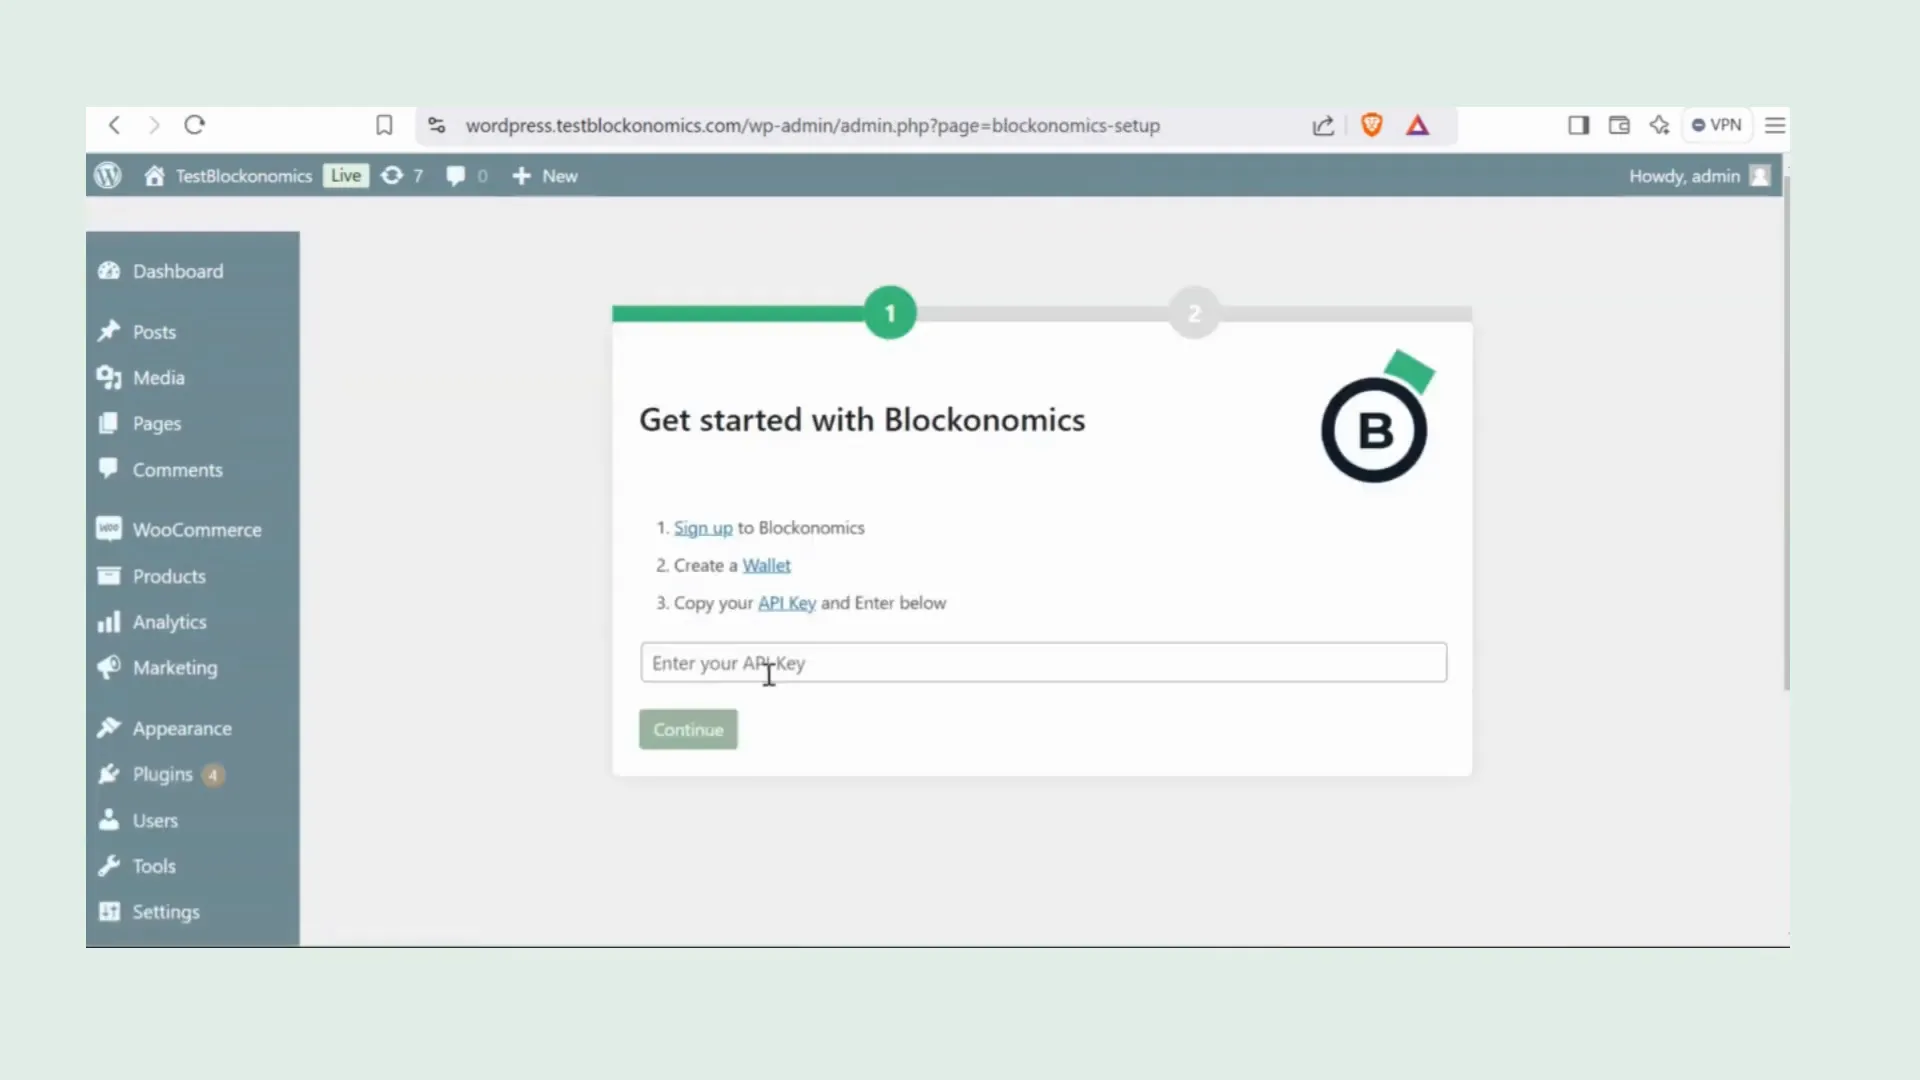Click the Continue button
1920x1080 pixels.
[x=688, y=729]
